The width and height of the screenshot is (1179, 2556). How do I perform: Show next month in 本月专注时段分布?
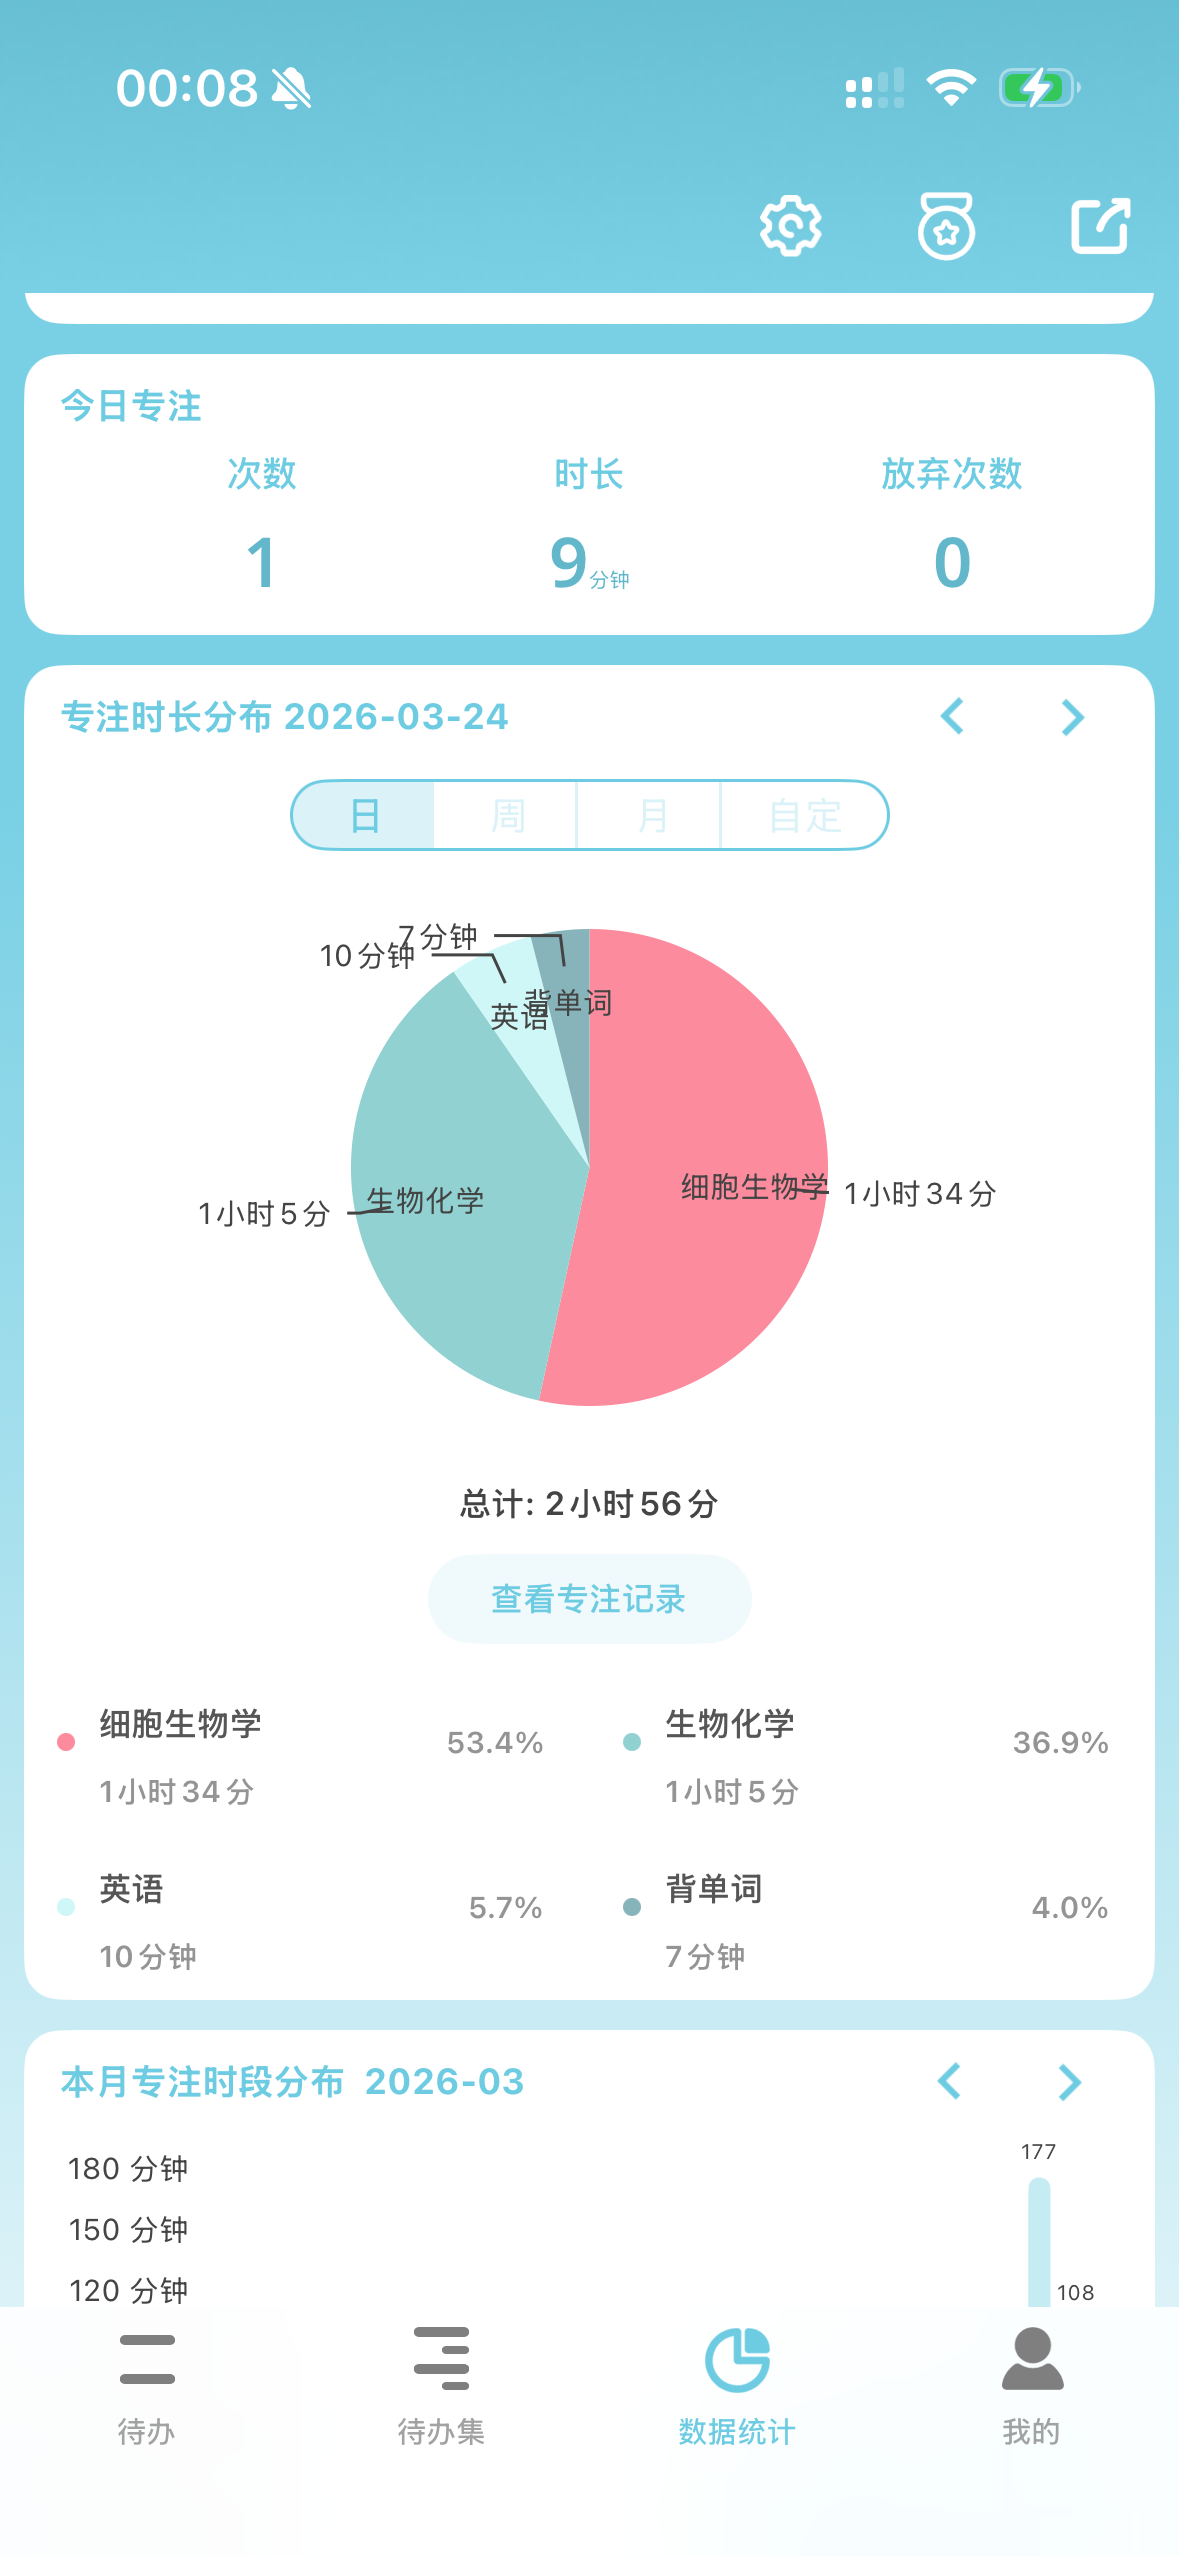tap(1069, 2082)
